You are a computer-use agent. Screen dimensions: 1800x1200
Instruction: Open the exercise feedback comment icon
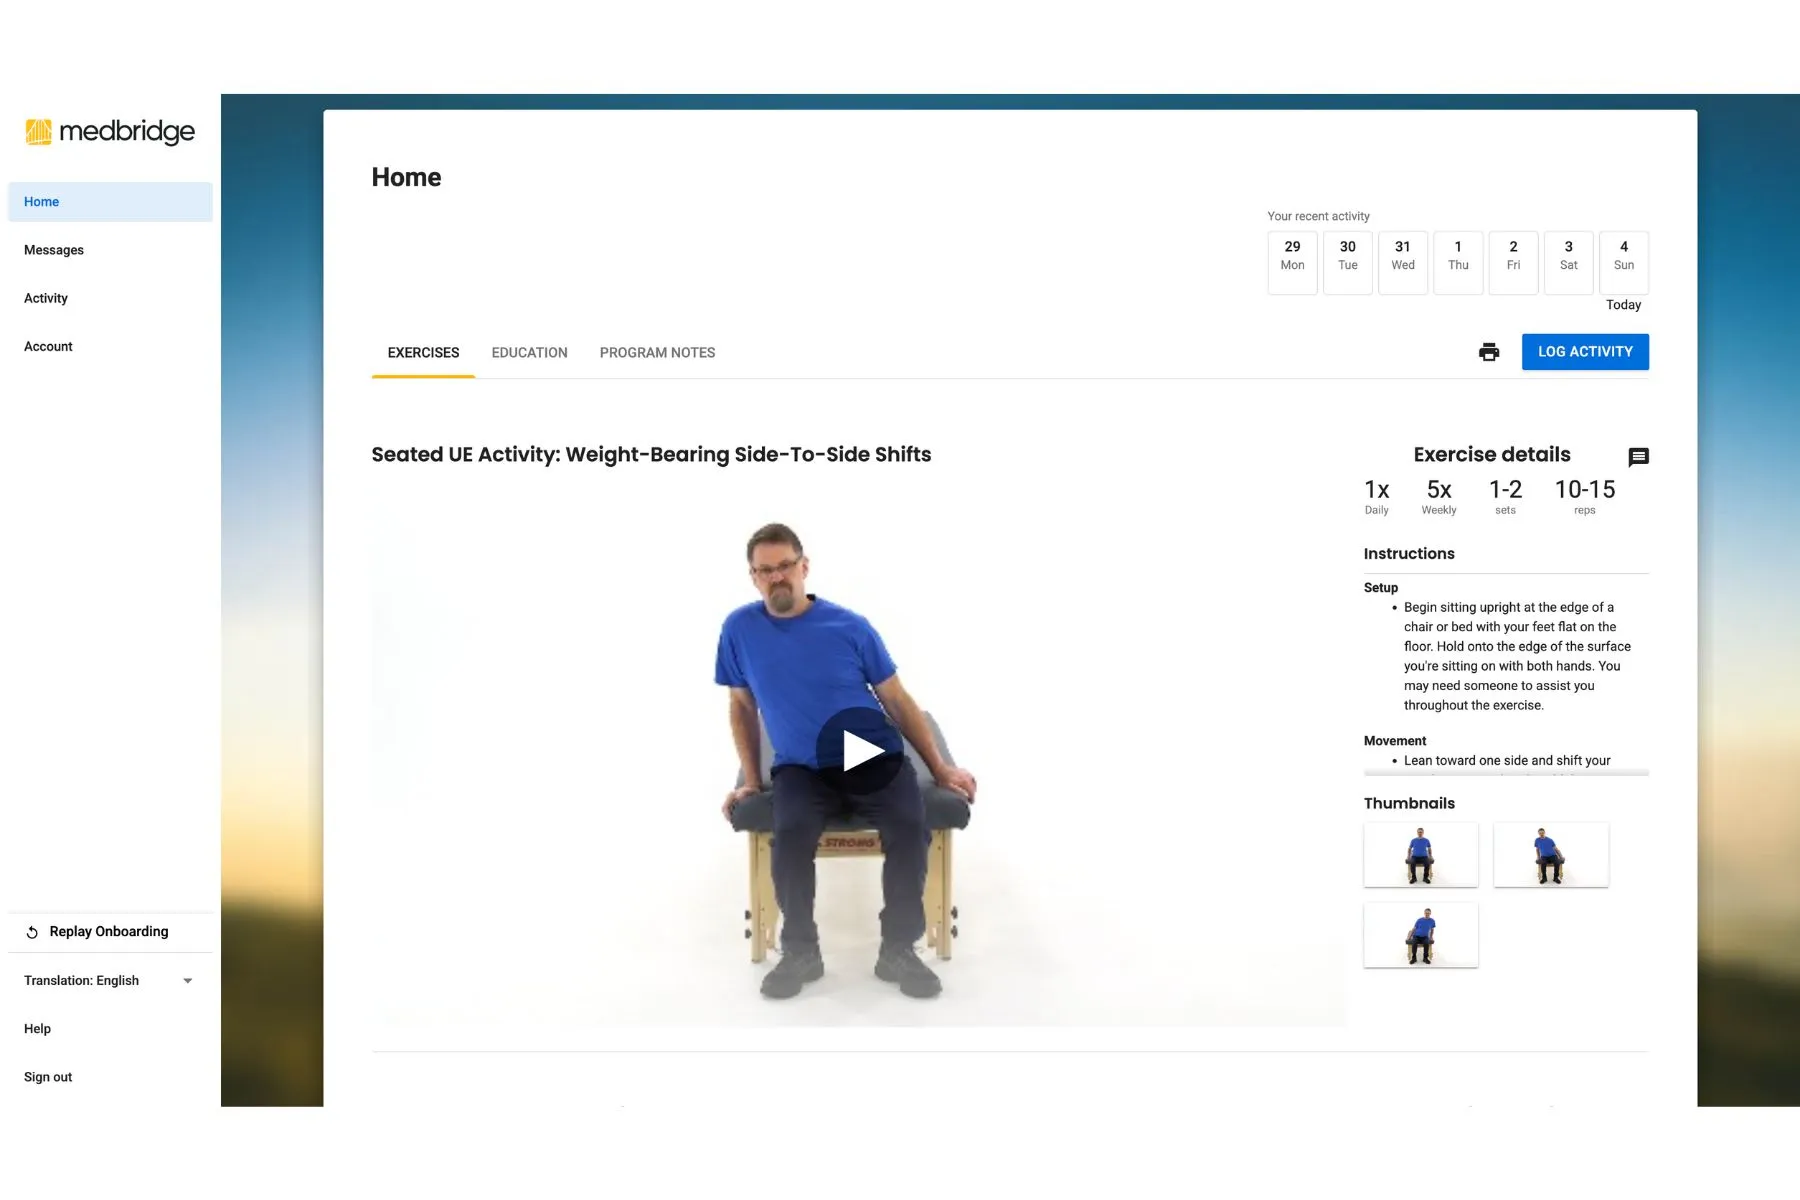pos(1639,457)
